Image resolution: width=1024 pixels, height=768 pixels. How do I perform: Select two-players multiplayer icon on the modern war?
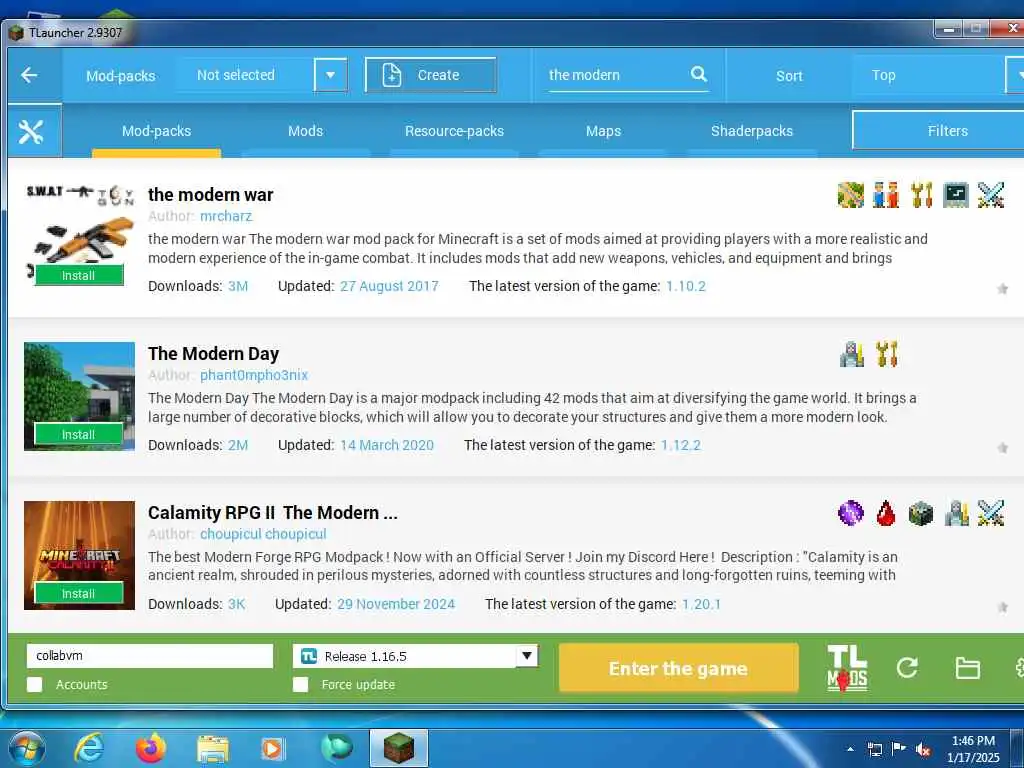(886, 195)
